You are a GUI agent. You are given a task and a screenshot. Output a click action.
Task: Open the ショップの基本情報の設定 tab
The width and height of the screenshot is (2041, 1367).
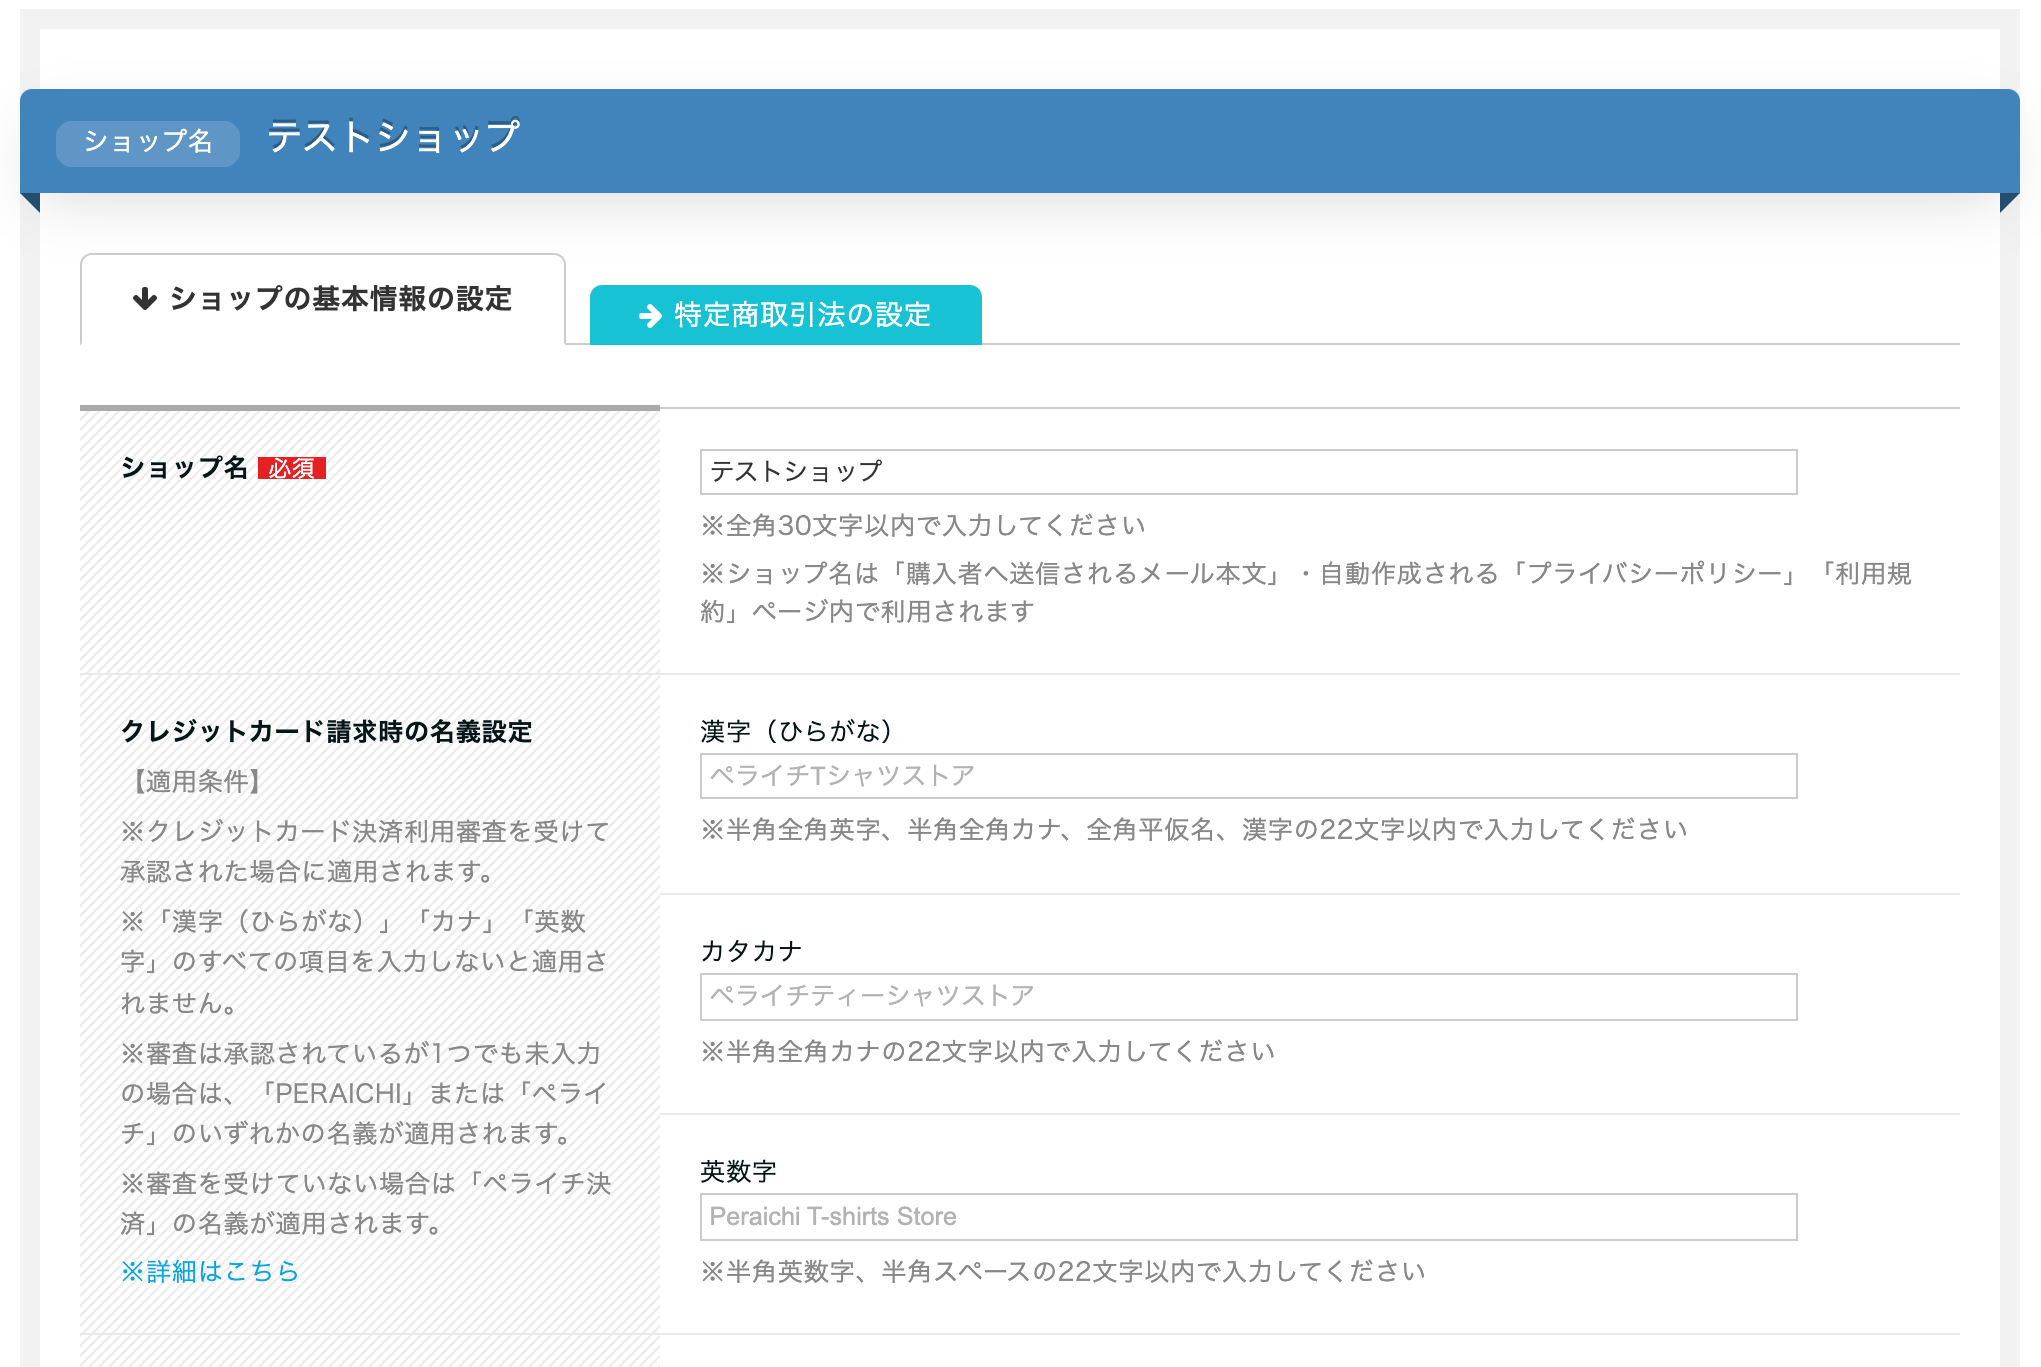click(323, 299)
